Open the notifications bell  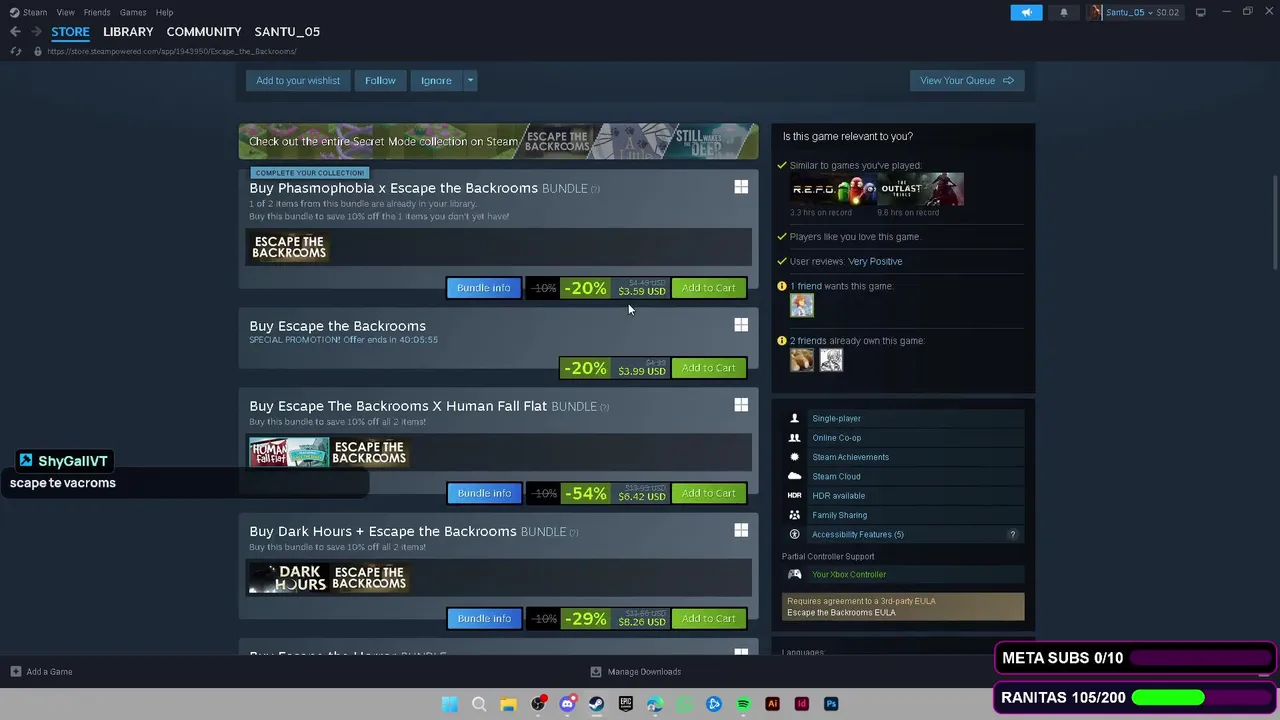[1063, 12]
